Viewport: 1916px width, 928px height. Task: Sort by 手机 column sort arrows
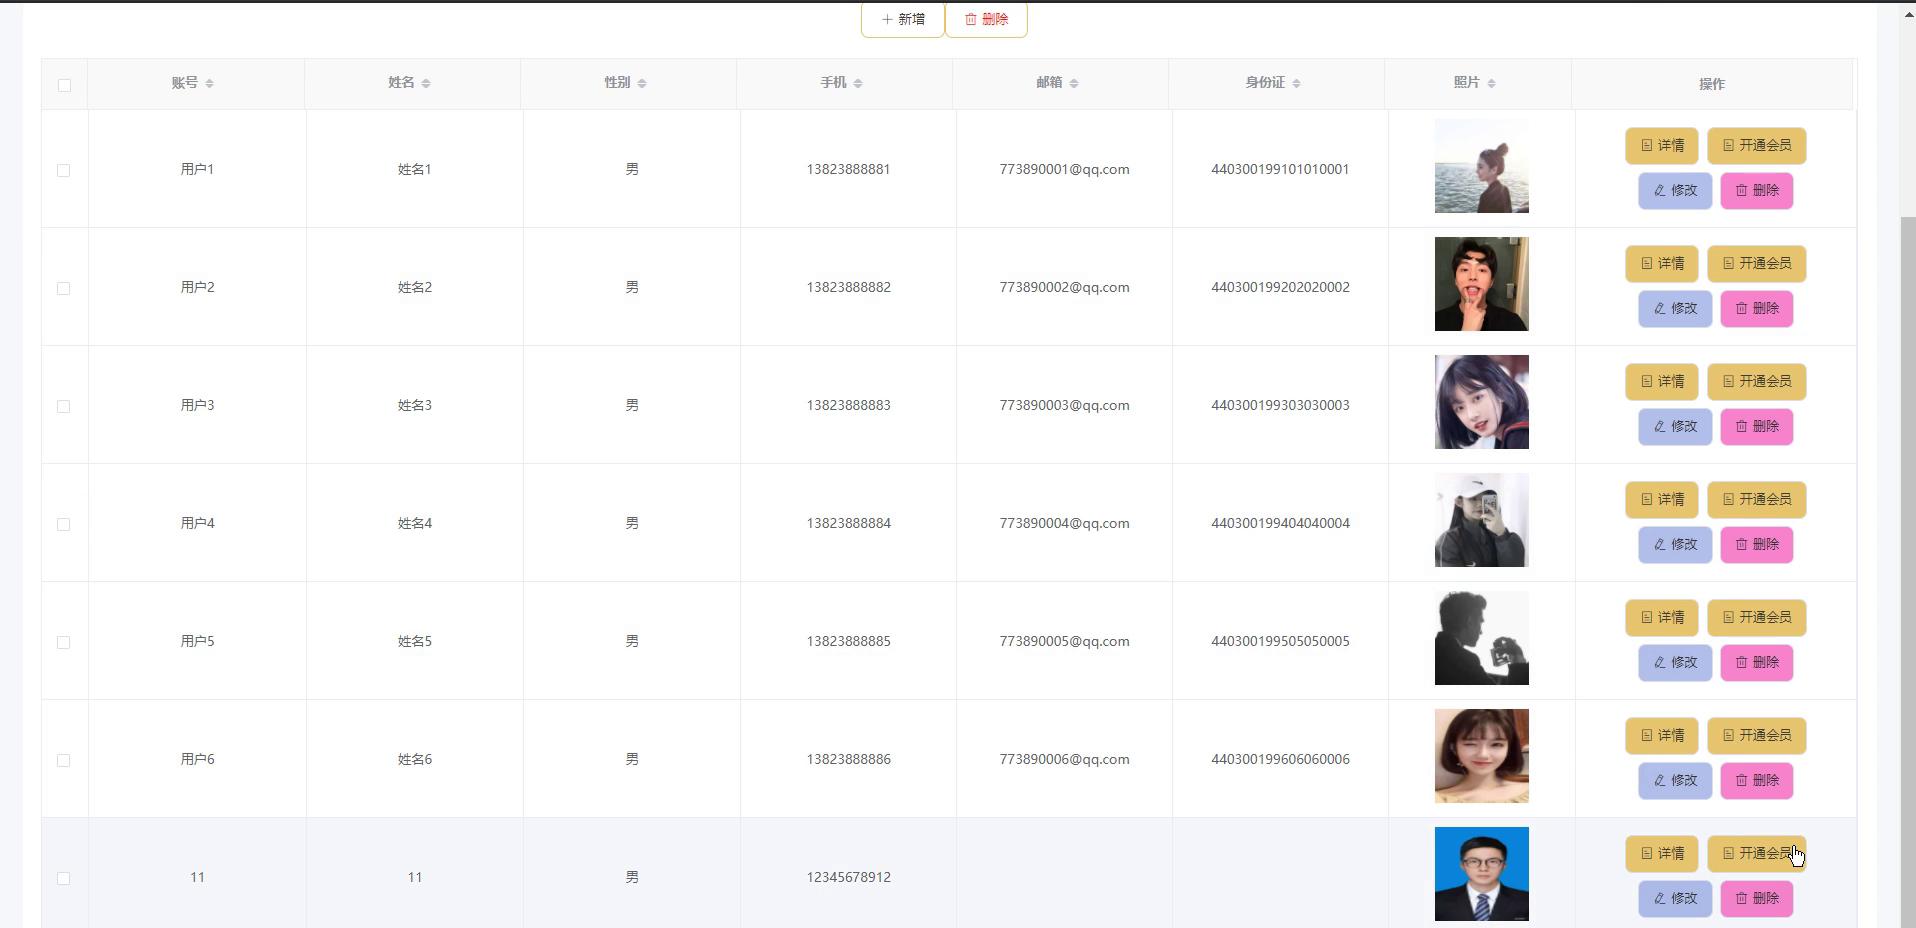(x=858, y=83)
